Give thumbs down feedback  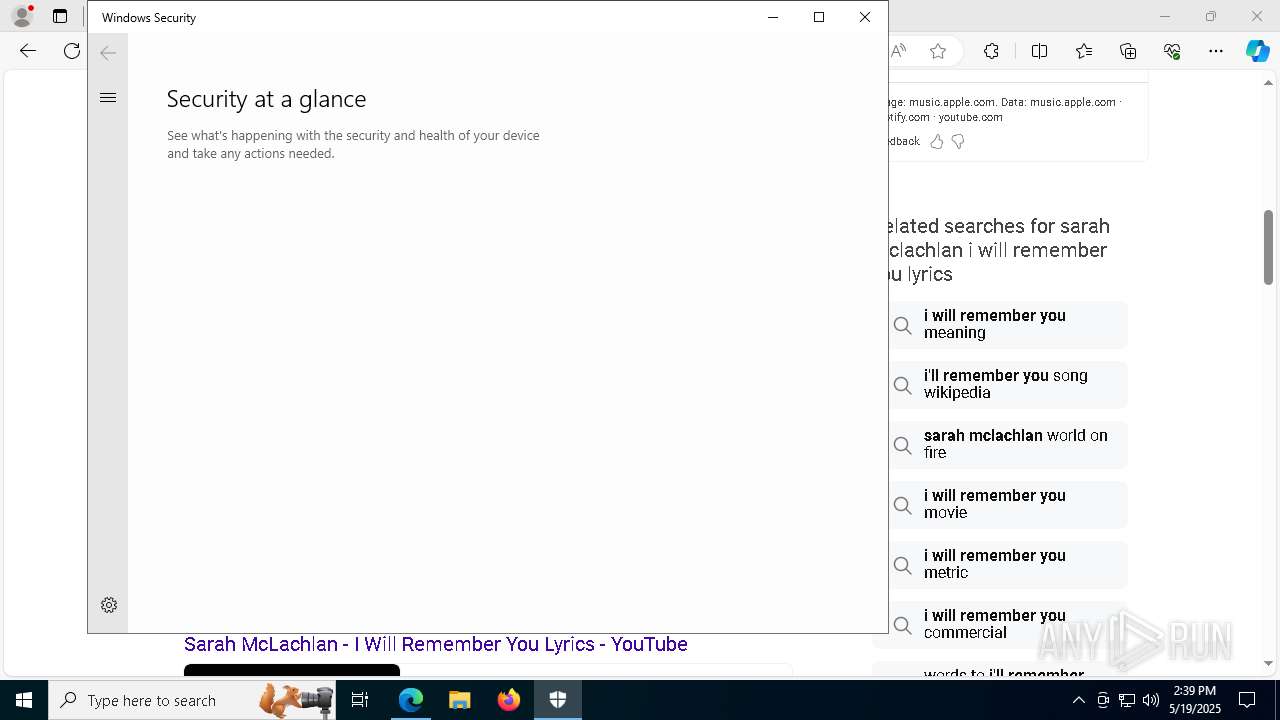pyautogui.click(x=958, y=142)
